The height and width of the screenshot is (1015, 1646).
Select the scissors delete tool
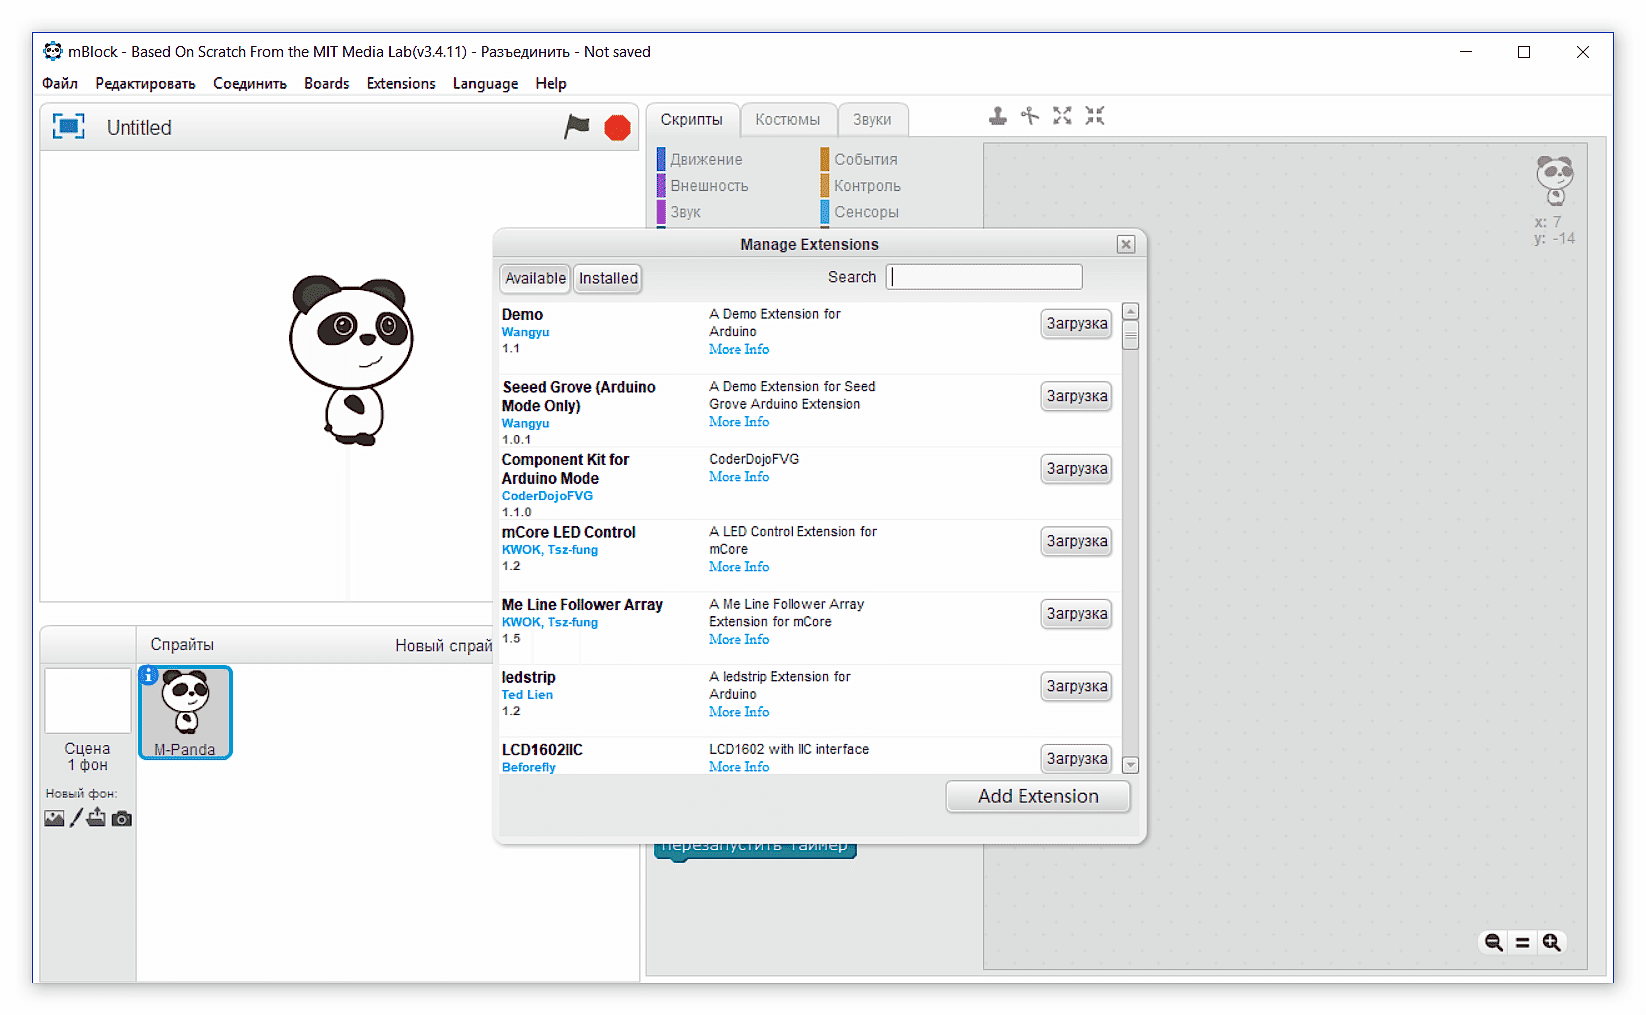tap(1029, 116)
